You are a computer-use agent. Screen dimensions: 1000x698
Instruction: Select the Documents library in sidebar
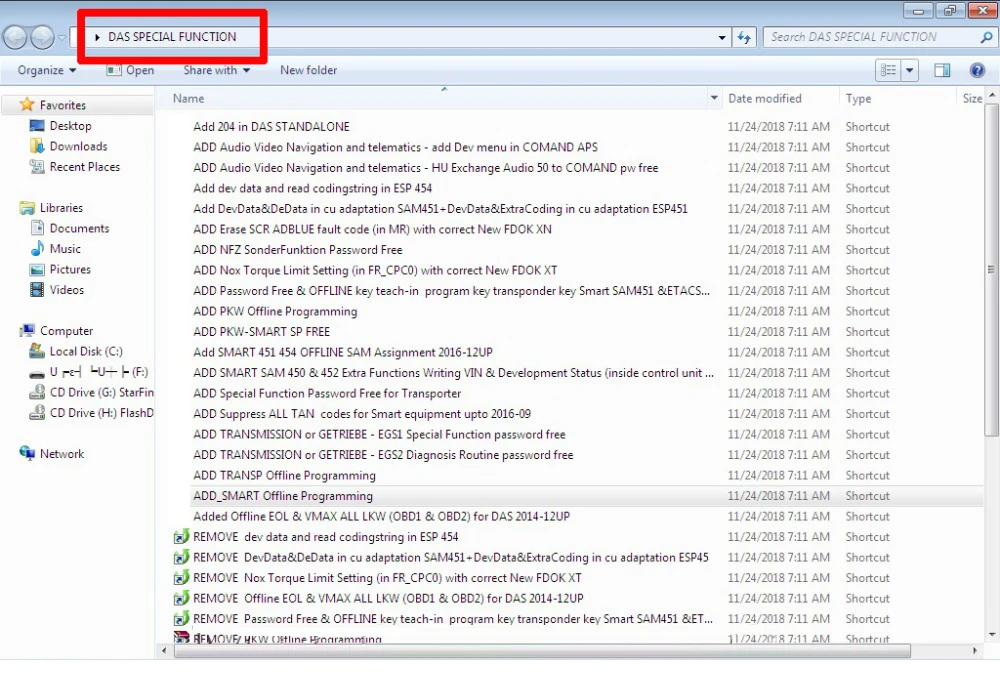tap(79, 228)
